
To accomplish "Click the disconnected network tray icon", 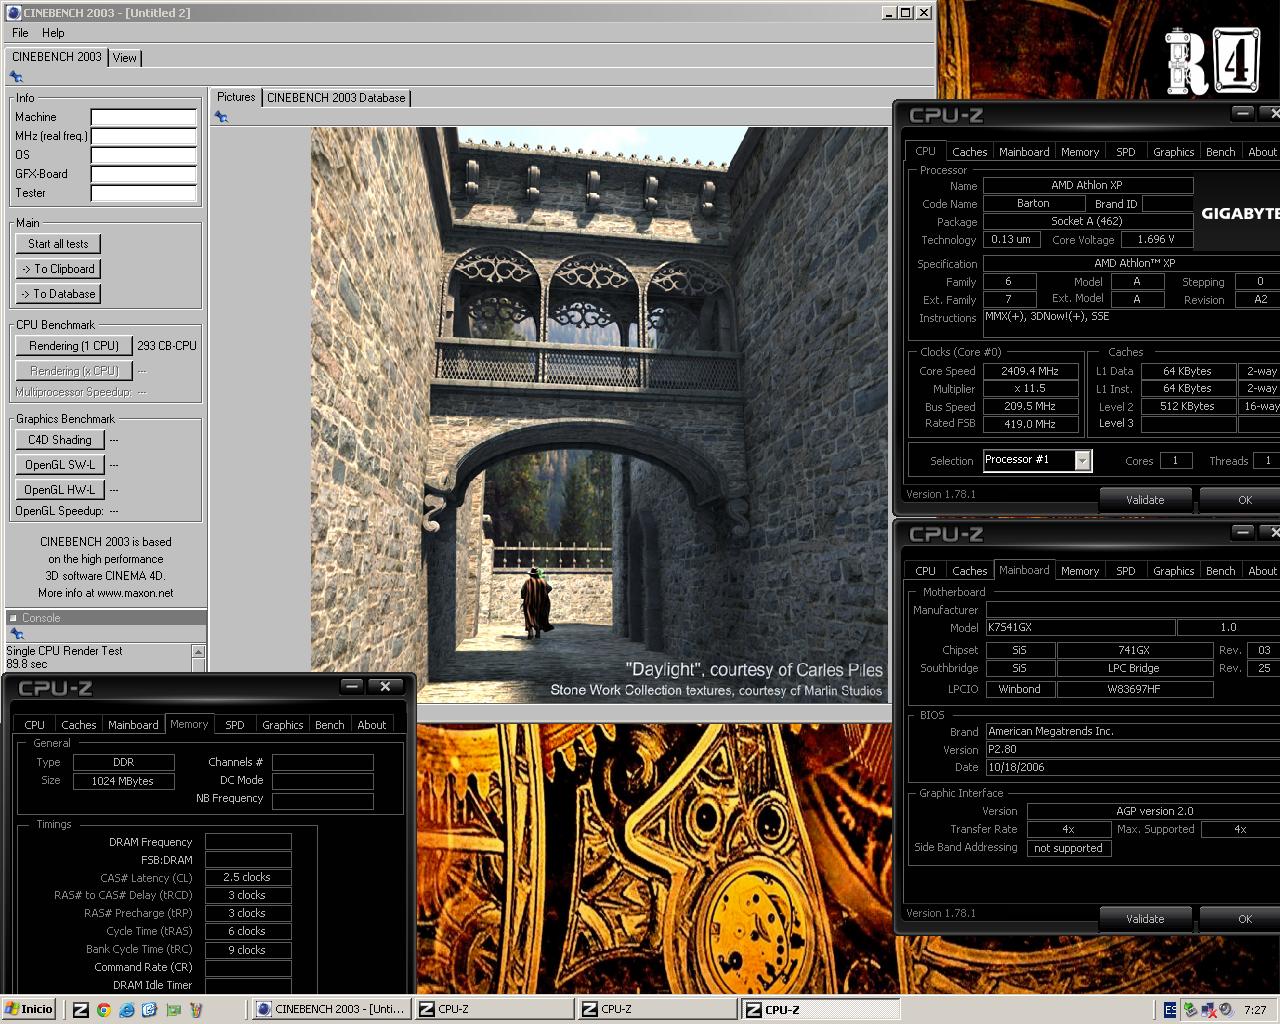I will point(1208,1010).
